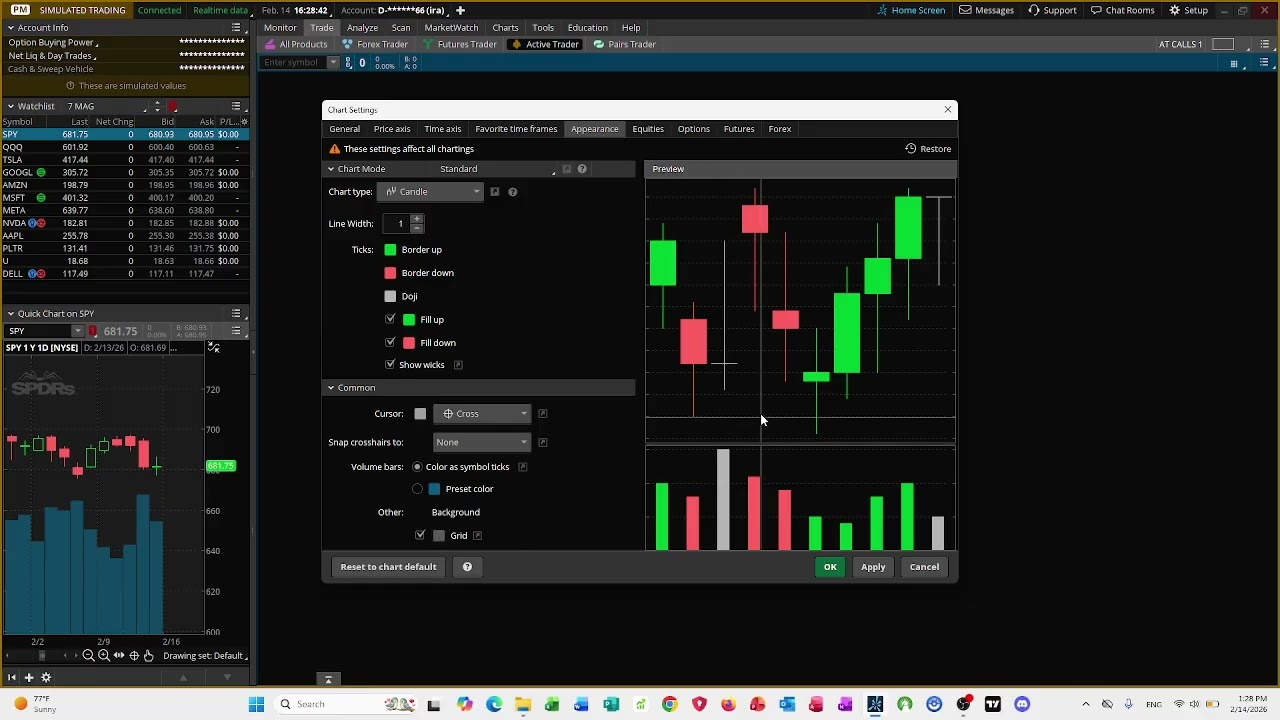Click Apply button

point(873,567)
